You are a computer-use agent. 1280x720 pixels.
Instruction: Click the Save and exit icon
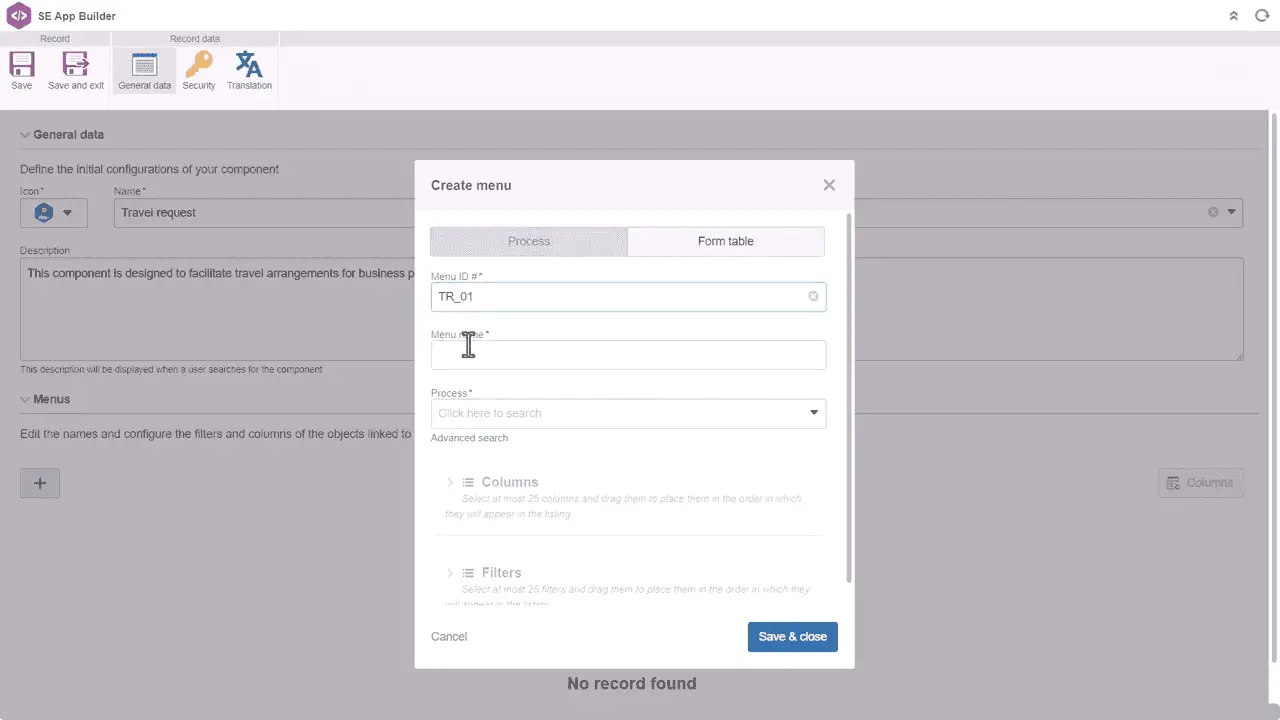click(76, 66)
